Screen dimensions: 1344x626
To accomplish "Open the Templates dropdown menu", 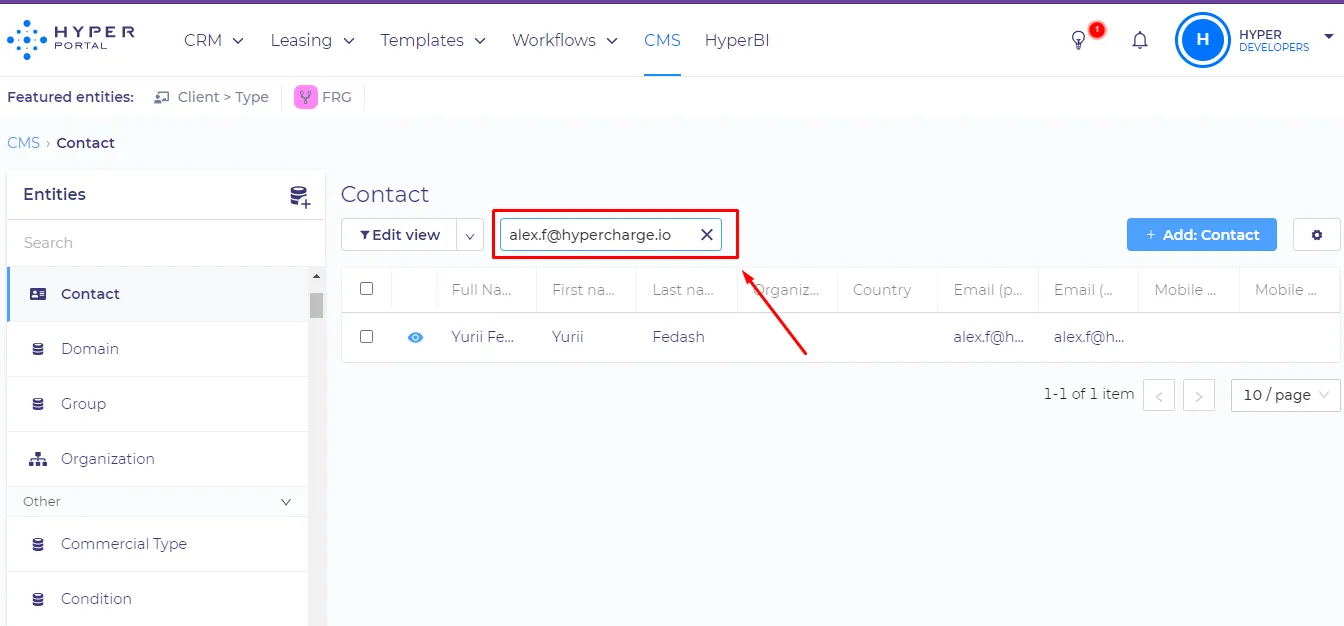I will 433,40.
